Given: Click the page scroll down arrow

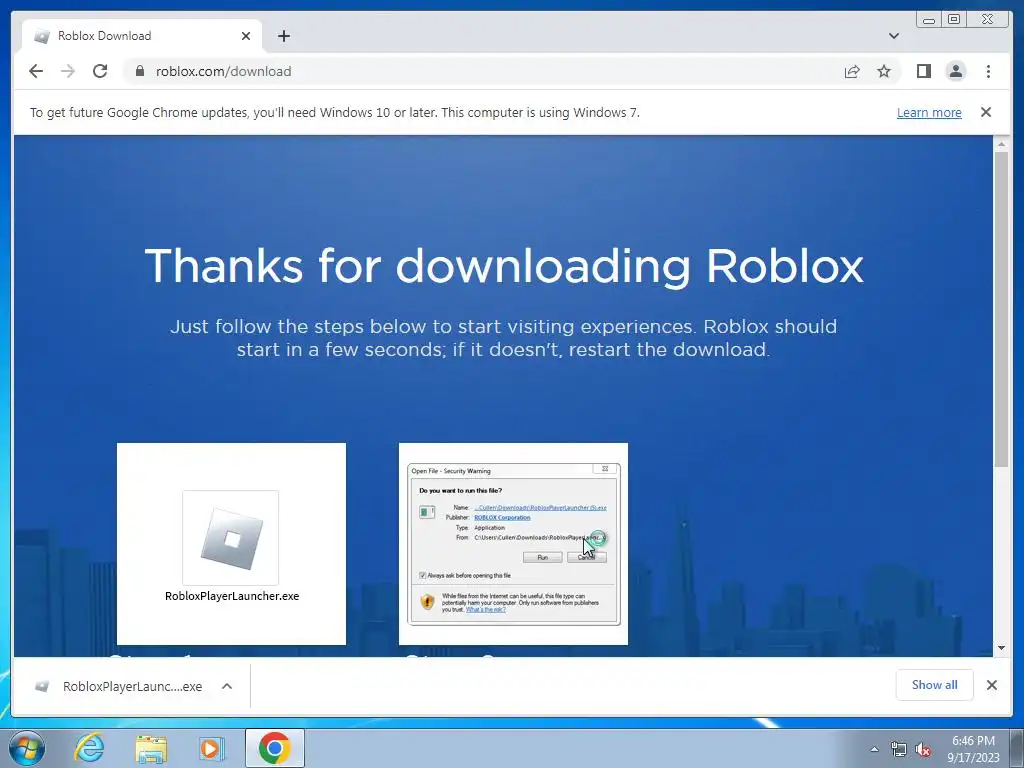Looking at the screenshot, I should pos(1001,648).
